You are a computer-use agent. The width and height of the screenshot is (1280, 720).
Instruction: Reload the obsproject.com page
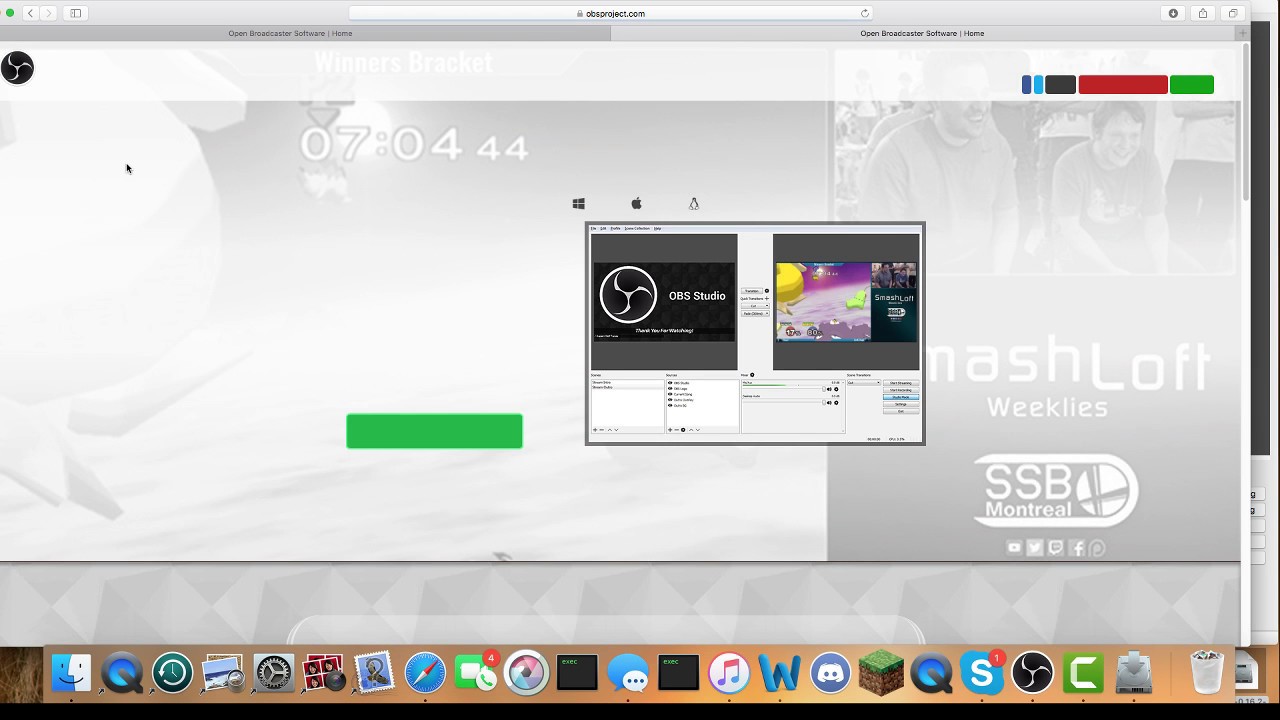[865, 13]
